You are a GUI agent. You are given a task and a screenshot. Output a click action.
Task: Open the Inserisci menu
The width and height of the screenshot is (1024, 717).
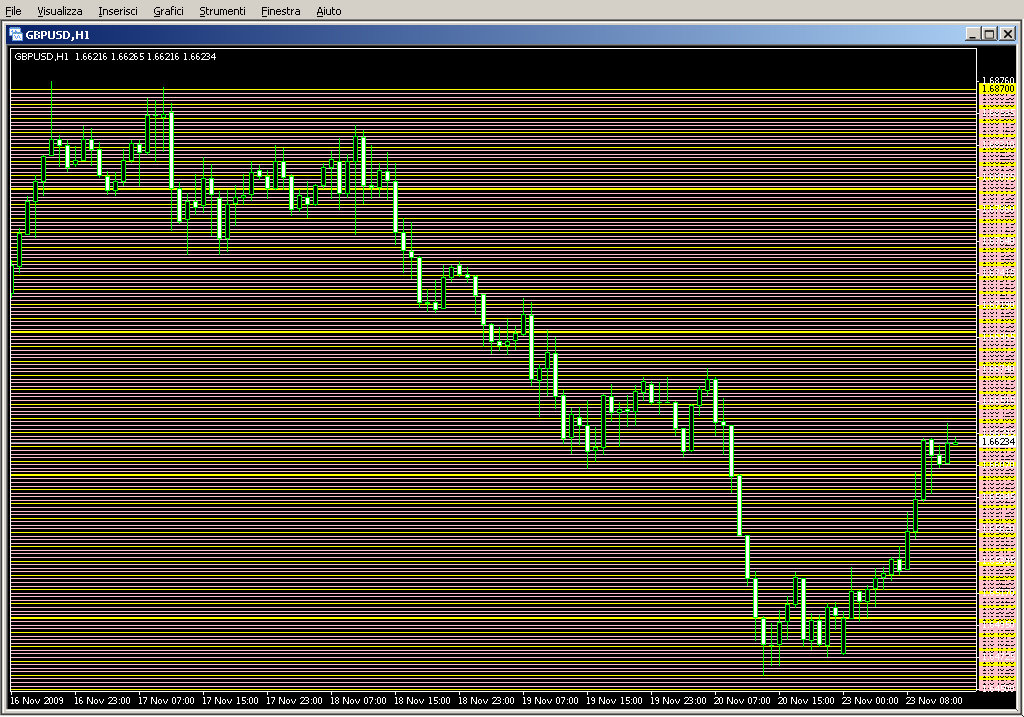pyautogui.click(x=118, y=11)
